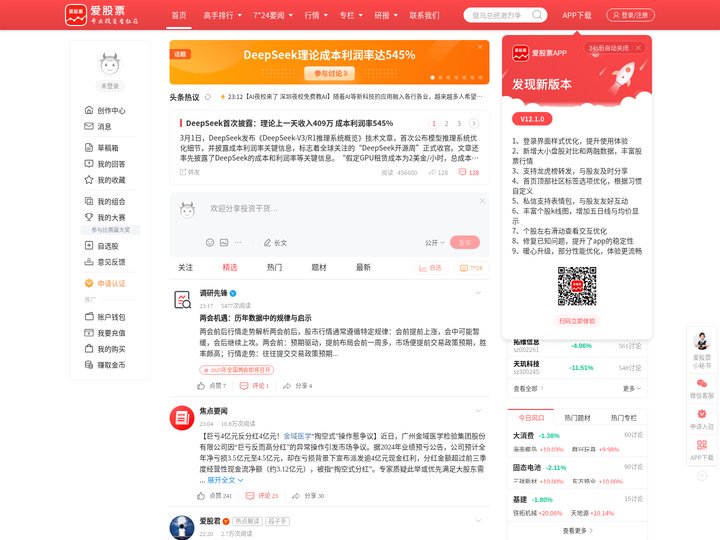Open 微信客服 in the floating sidebar

point(702,388)
